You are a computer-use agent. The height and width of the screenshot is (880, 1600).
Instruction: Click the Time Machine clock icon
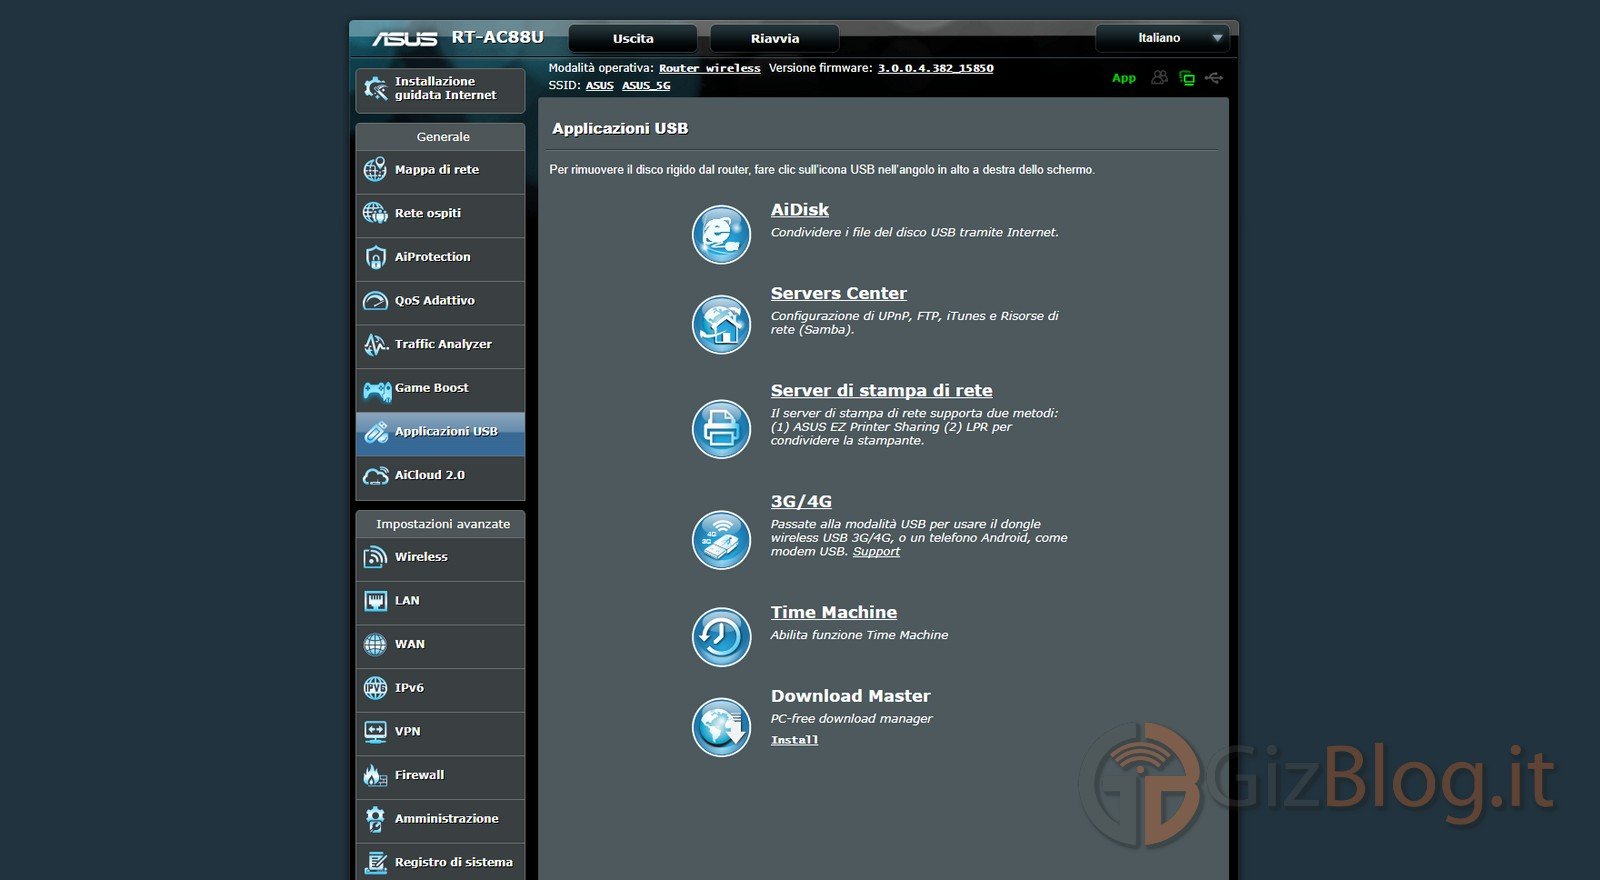tap(721, 636)
